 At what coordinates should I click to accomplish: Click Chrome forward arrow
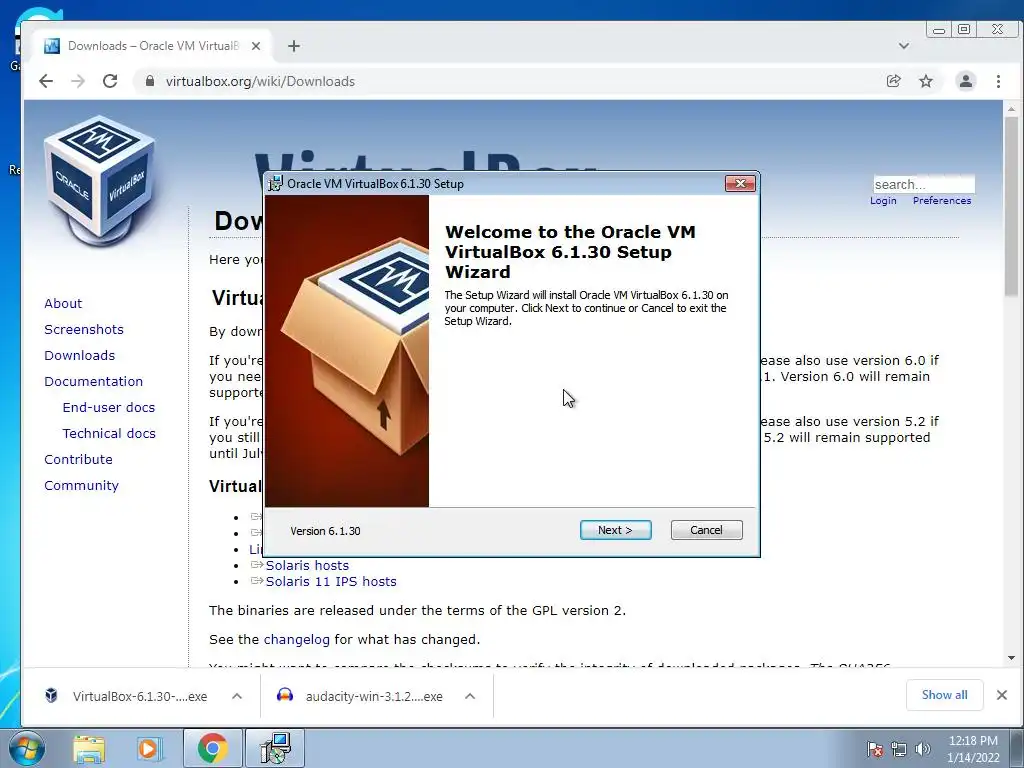pos(78,81)
